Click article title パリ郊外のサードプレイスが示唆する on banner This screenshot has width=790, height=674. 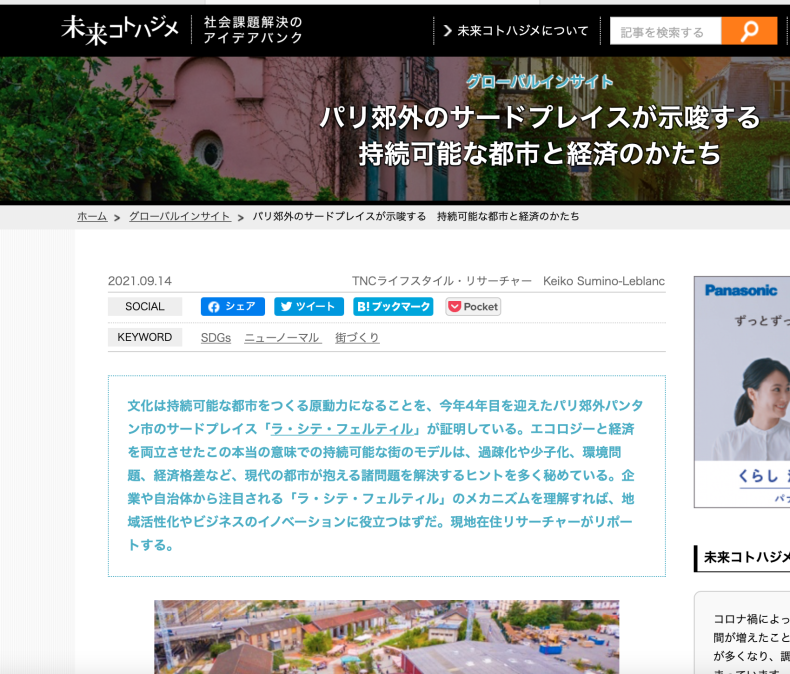539,117
